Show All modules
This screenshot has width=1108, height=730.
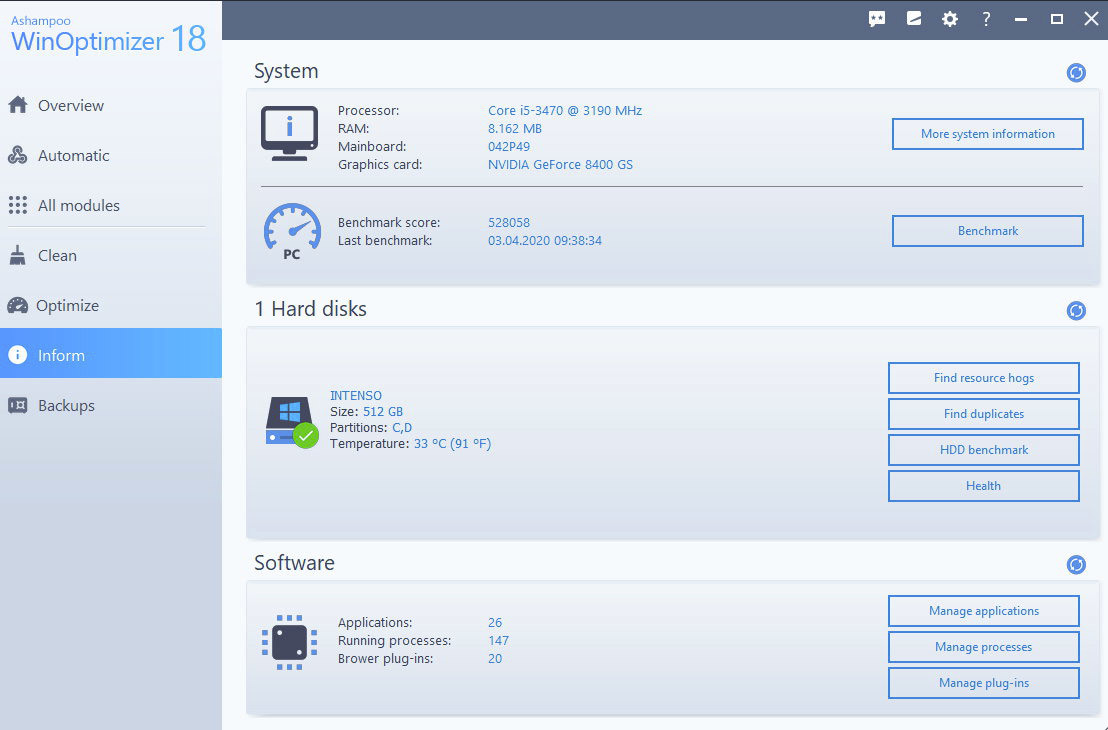pyautogui.click(x=111, y=206)
